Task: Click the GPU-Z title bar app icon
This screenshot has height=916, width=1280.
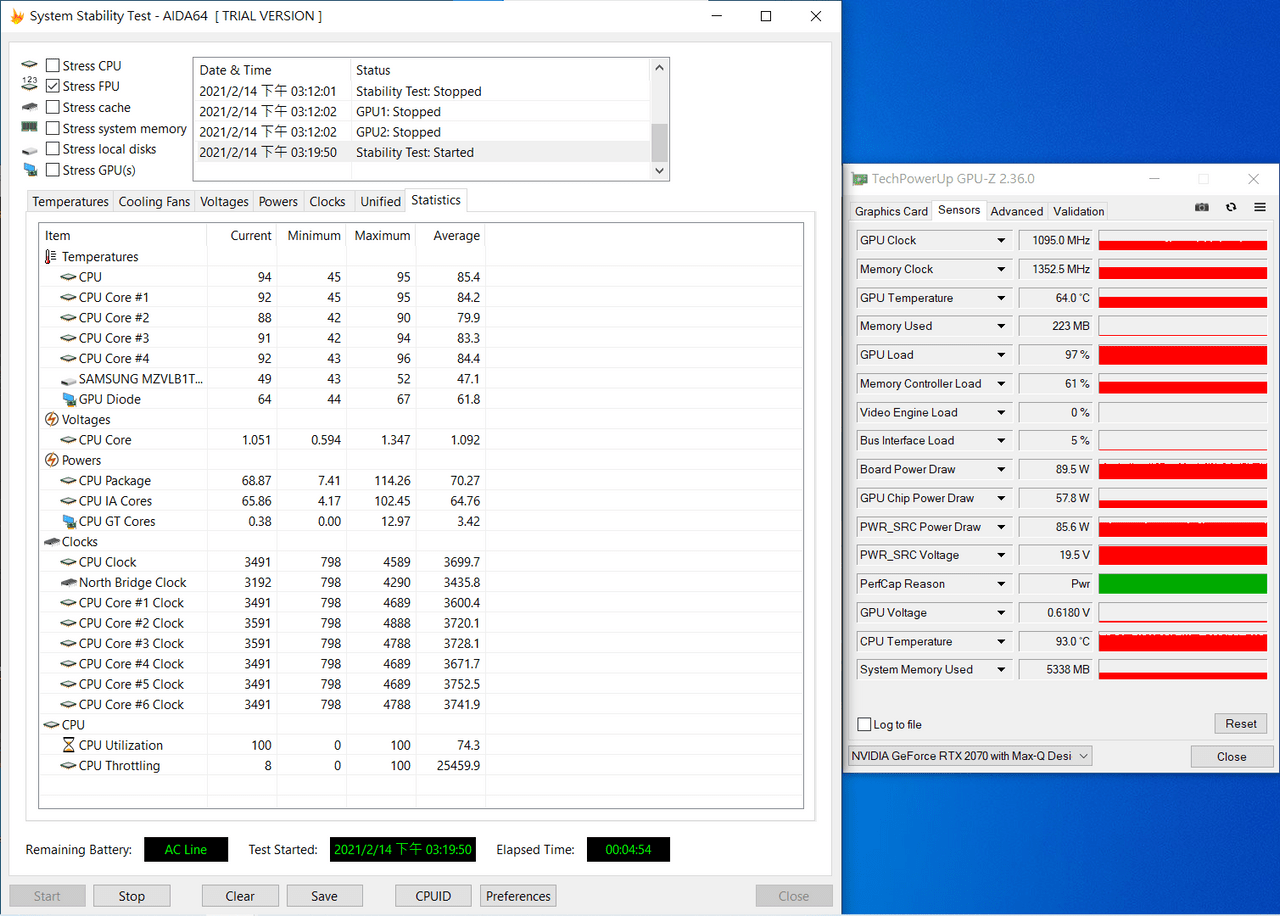Action: [859, 179]
